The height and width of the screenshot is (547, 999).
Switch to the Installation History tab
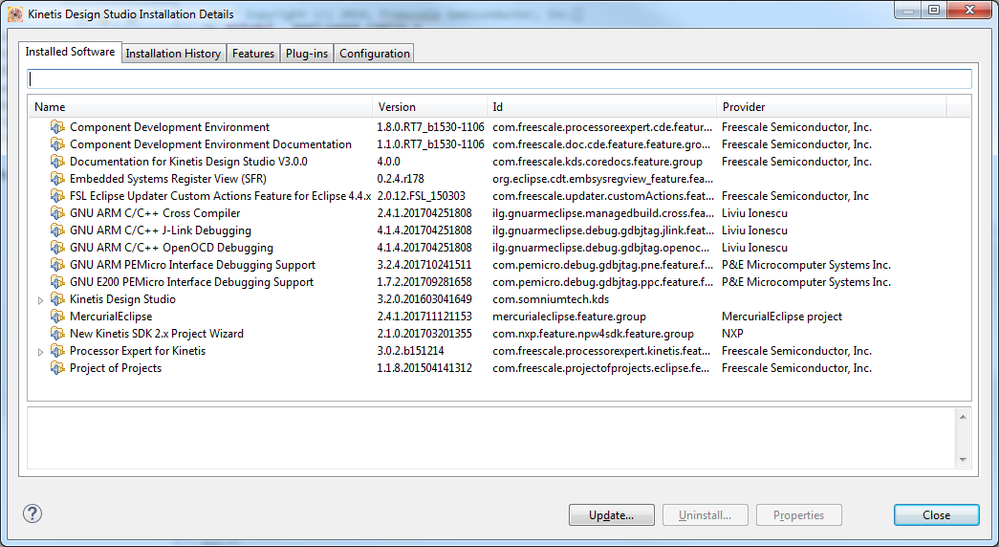[173, 53]
